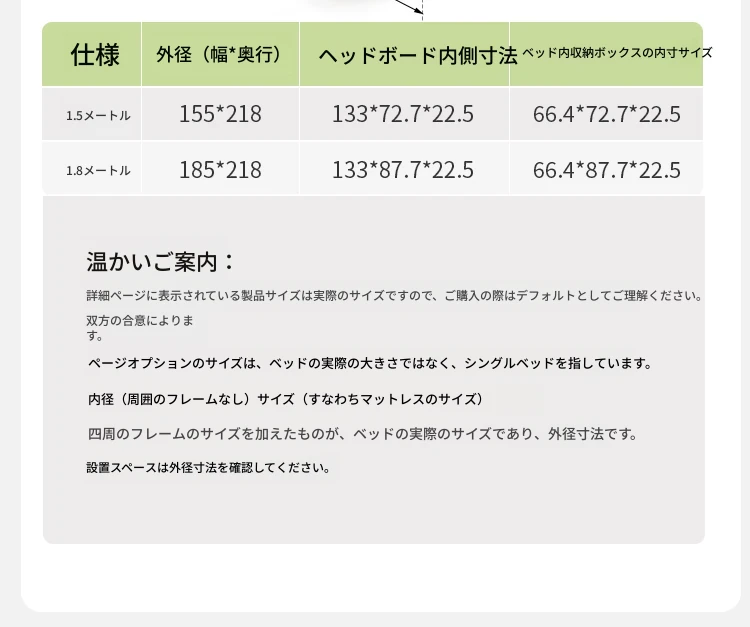
Task: Select the ベッド内収納ボックスの内寸サイズ header
Action: (616, 52)
